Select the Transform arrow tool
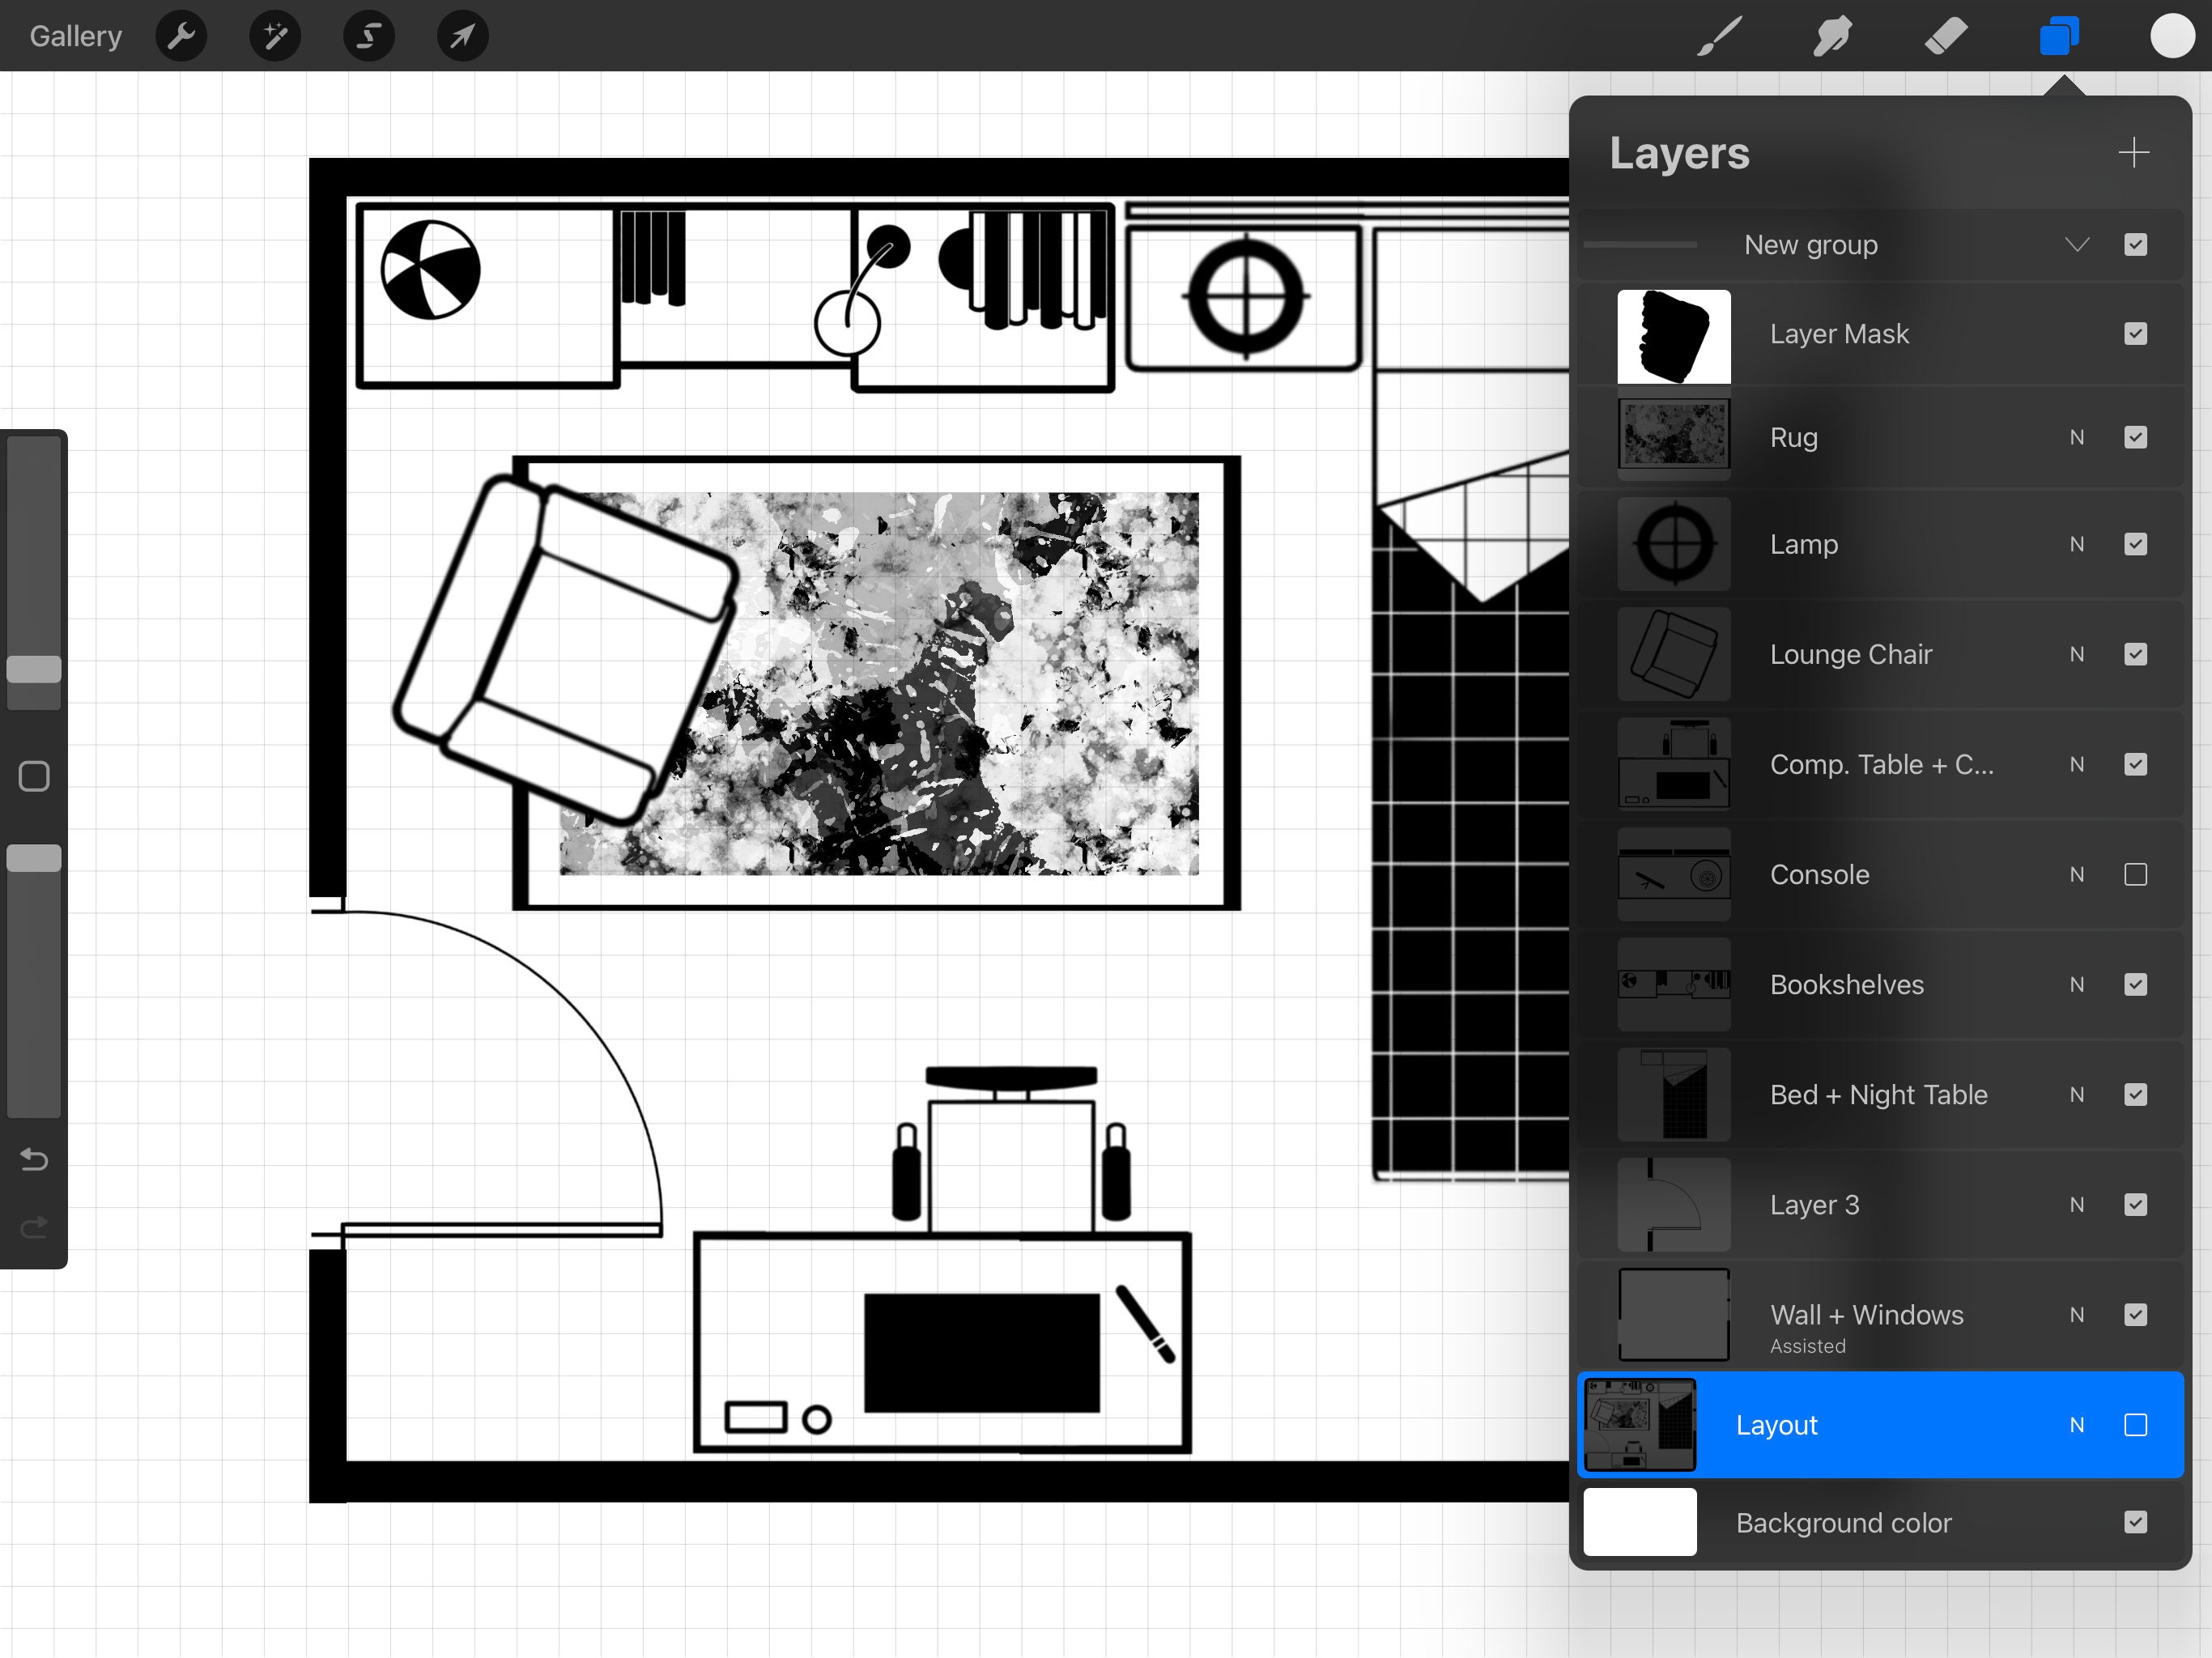The width and height of the screenshot is (2212, 1658). click(461, 36)
